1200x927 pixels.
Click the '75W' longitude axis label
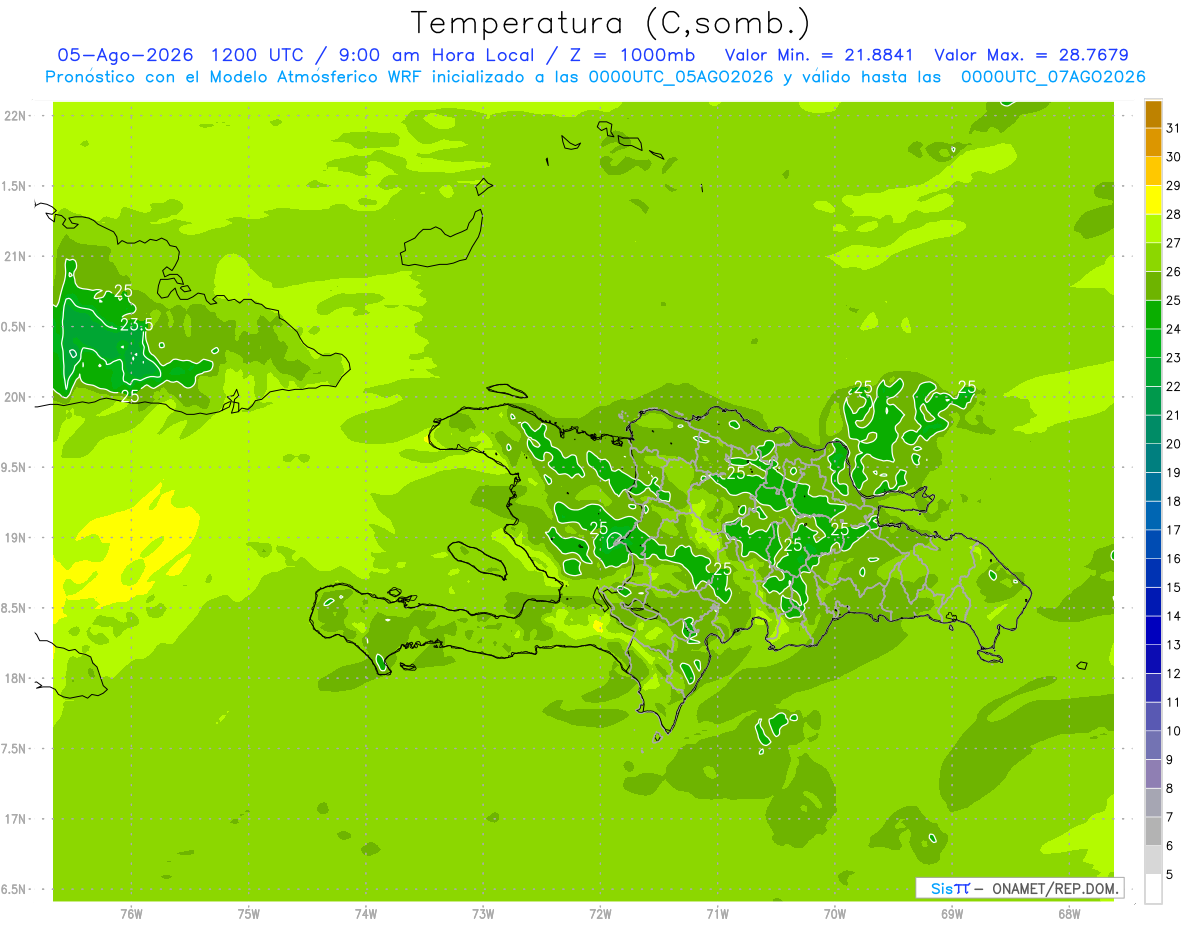tap(249, 914)
